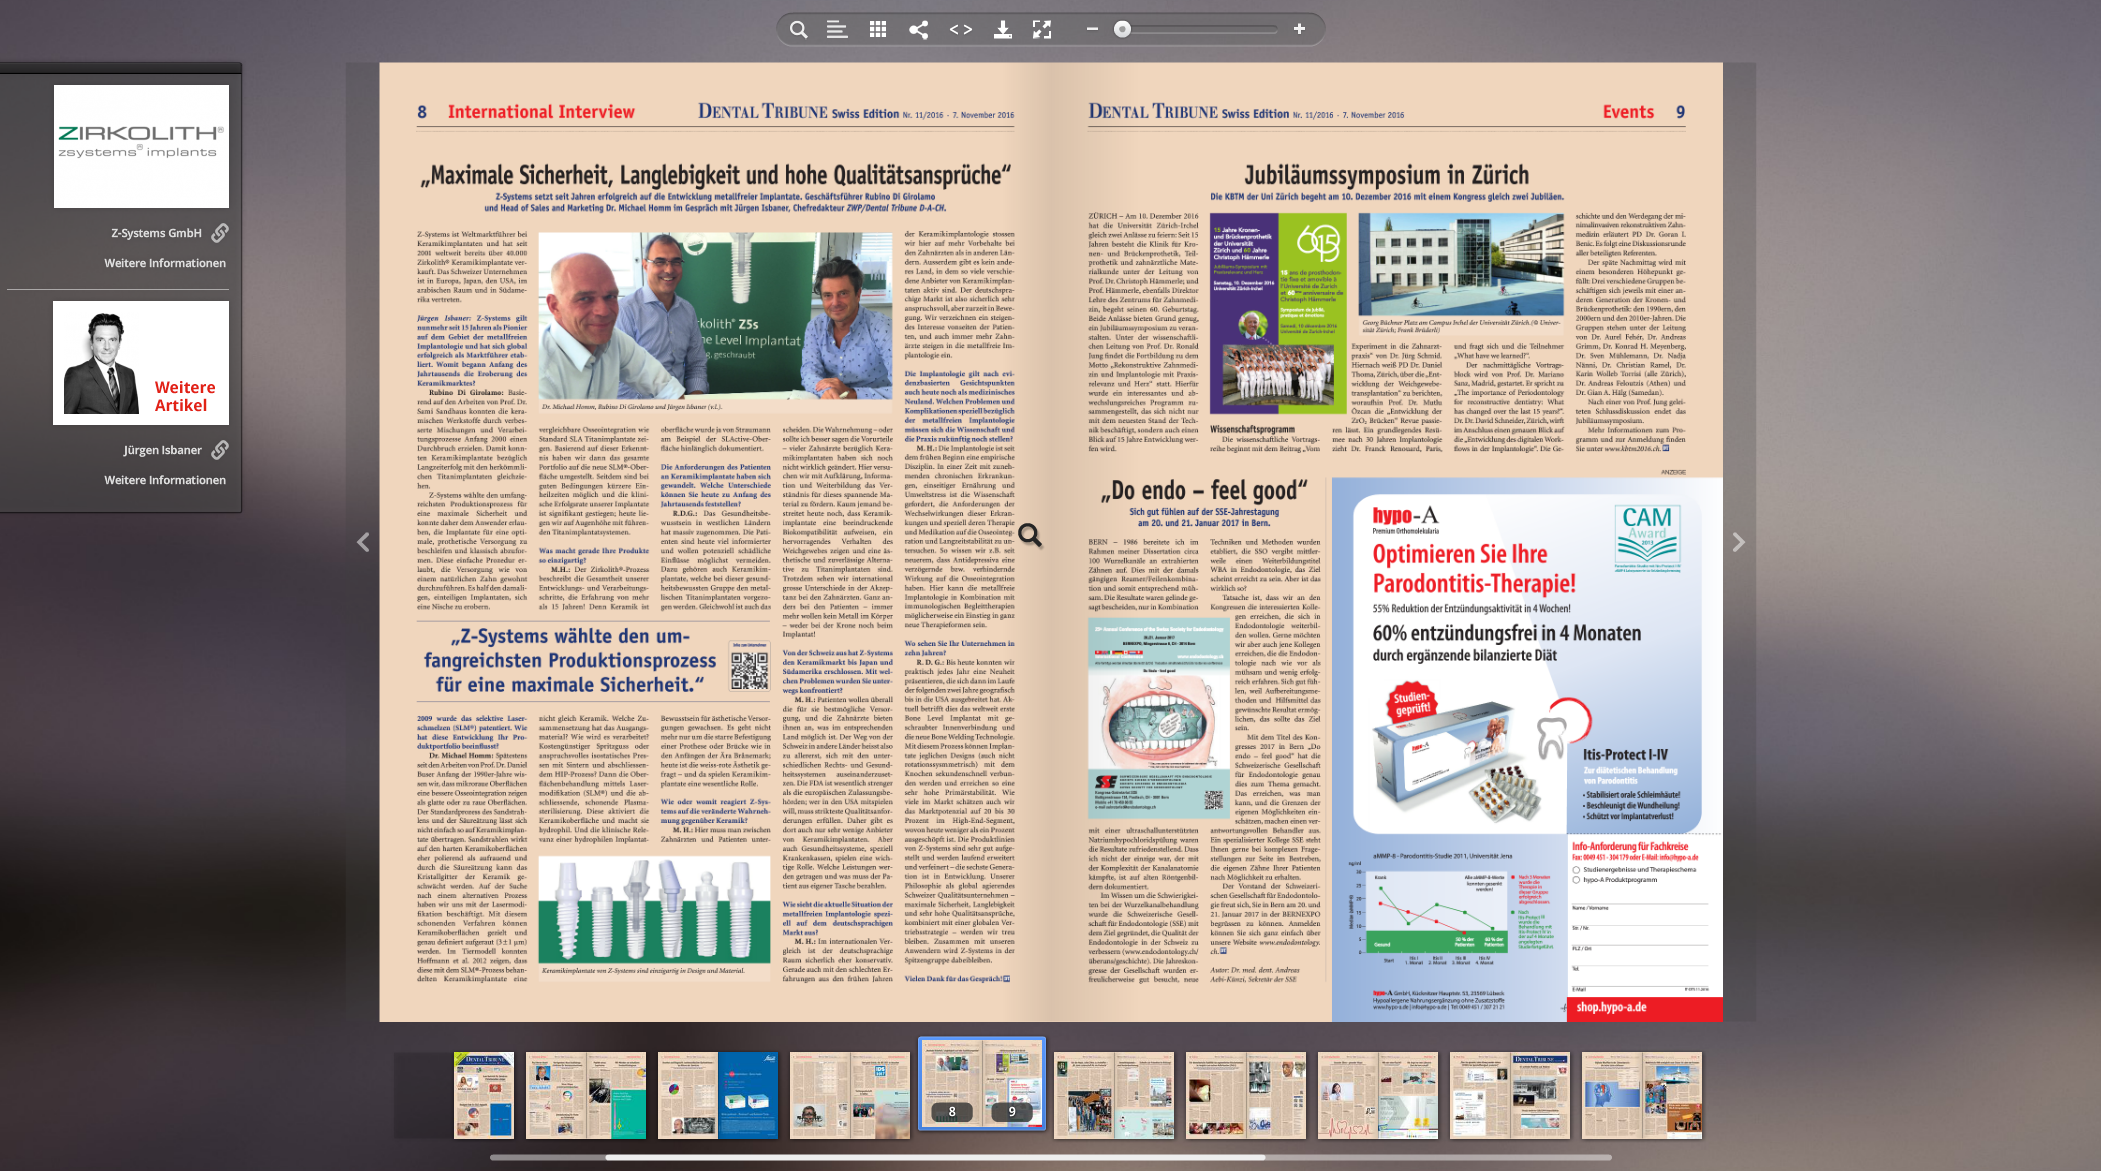Go to previous page with left arrow
The image size is (2101, 1171).
point(363,542)
